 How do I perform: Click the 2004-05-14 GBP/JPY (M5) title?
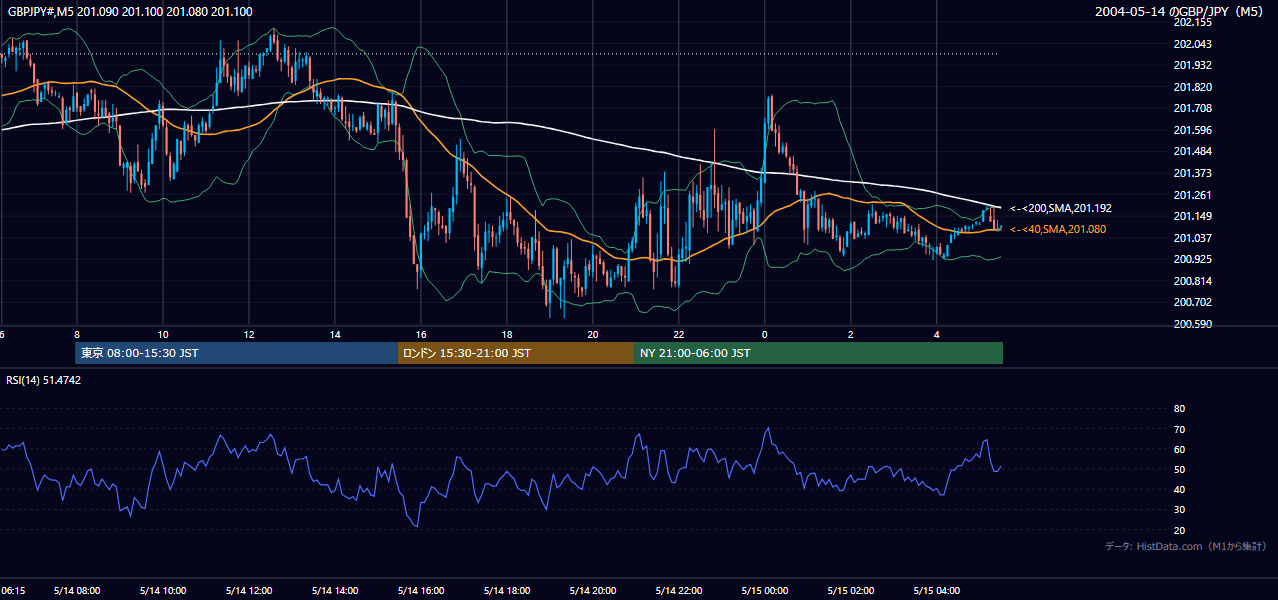[x=1180, y=11]
